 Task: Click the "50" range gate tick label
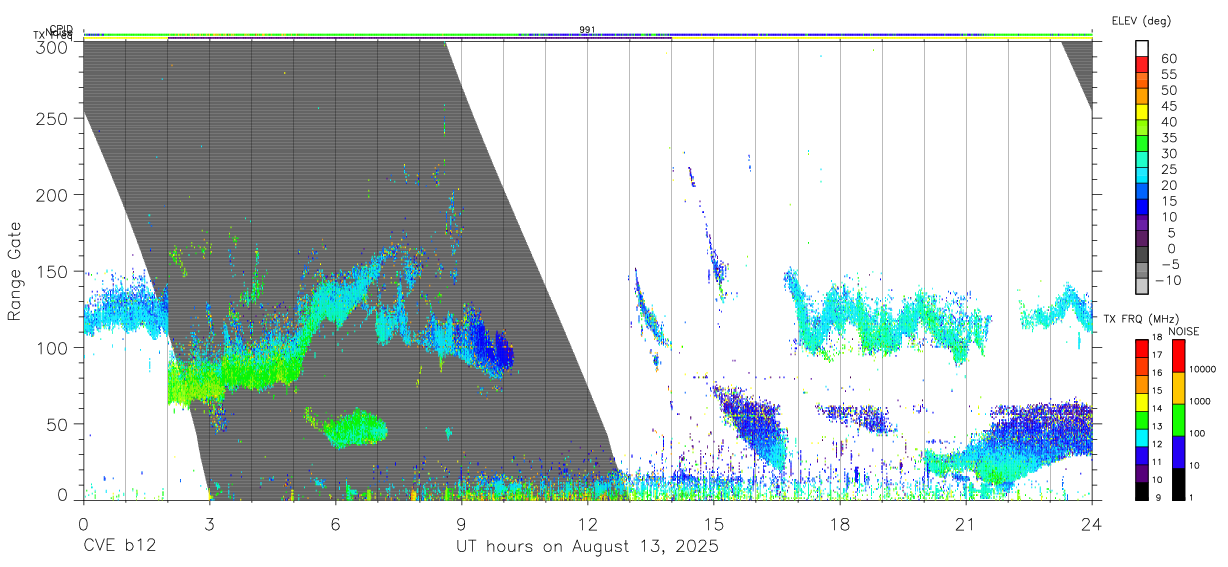(x=57, y=424)
